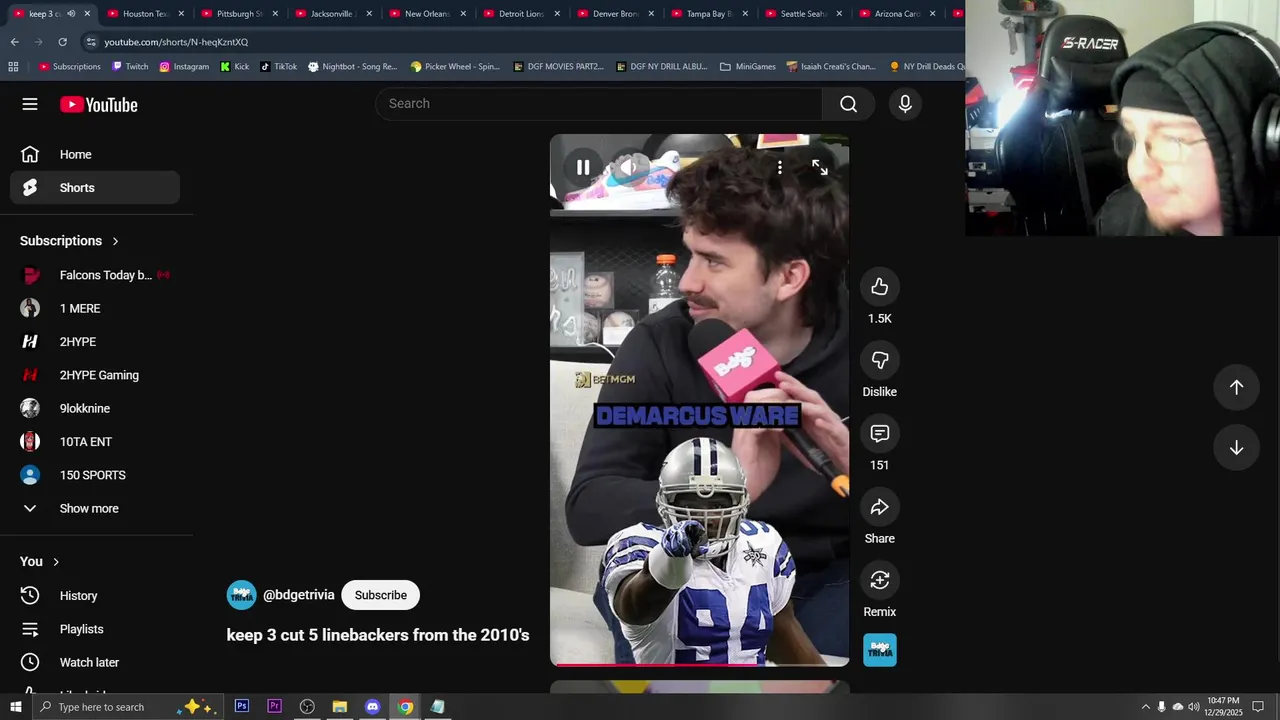Open History in the sidebar
The height and width of the screenshot is (720, 1280).
click(95, 596)
